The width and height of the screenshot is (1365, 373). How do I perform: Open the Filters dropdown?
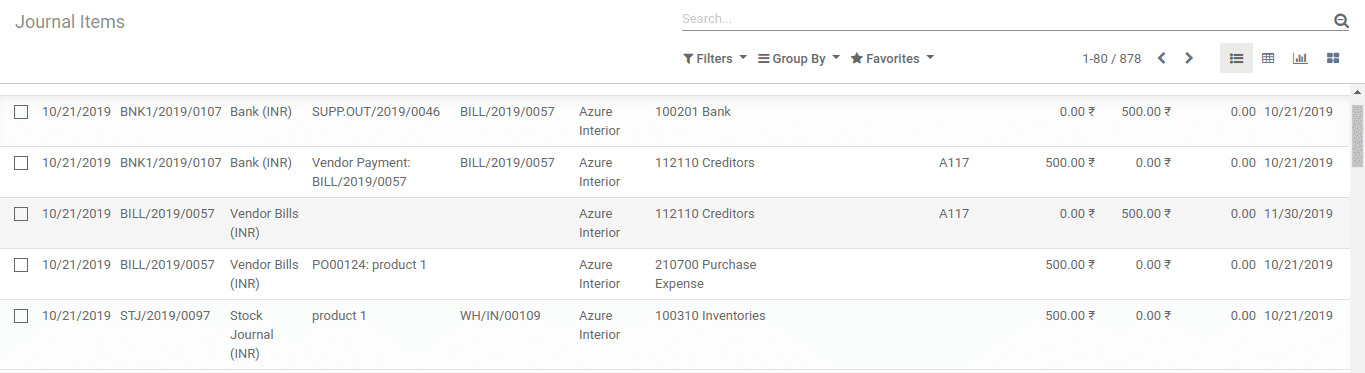715,58
